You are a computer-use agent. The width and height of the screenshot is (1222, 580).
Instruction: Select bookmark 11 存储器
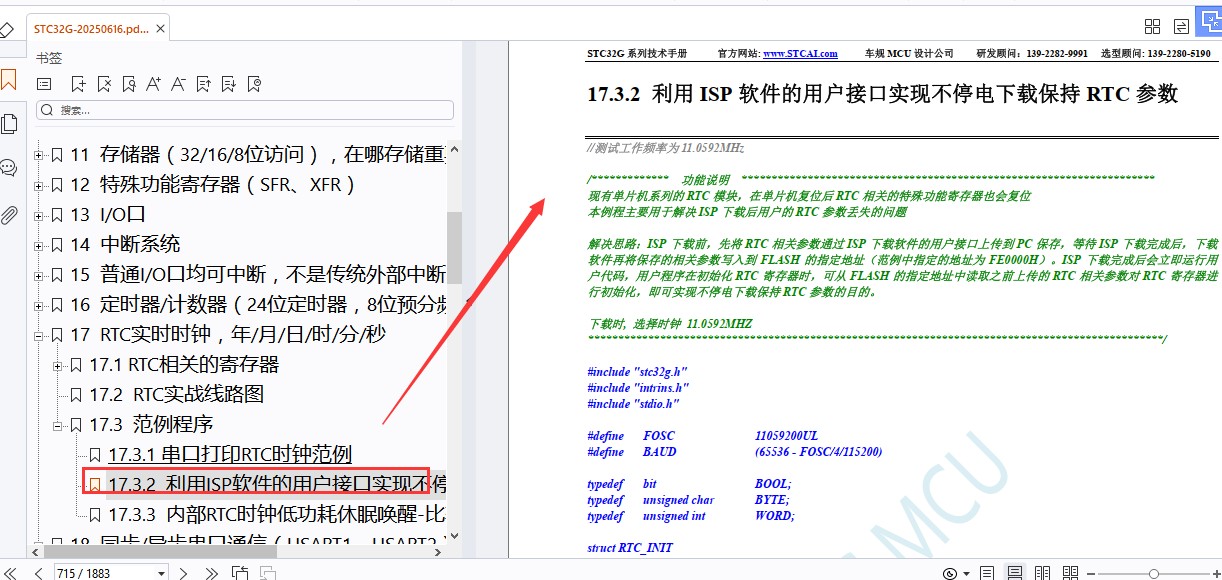258,155
